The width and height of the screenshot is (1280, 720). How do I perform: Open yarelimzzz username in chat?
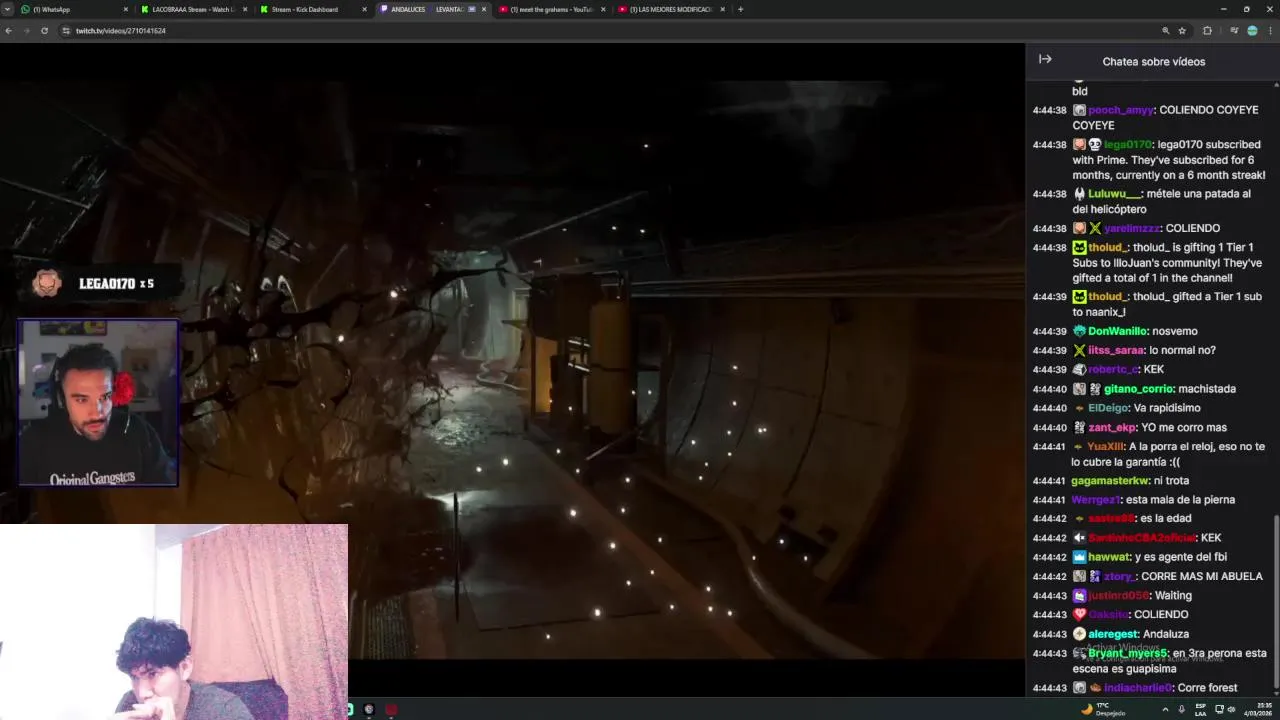pyautogui.click(x=1131, y=228)
